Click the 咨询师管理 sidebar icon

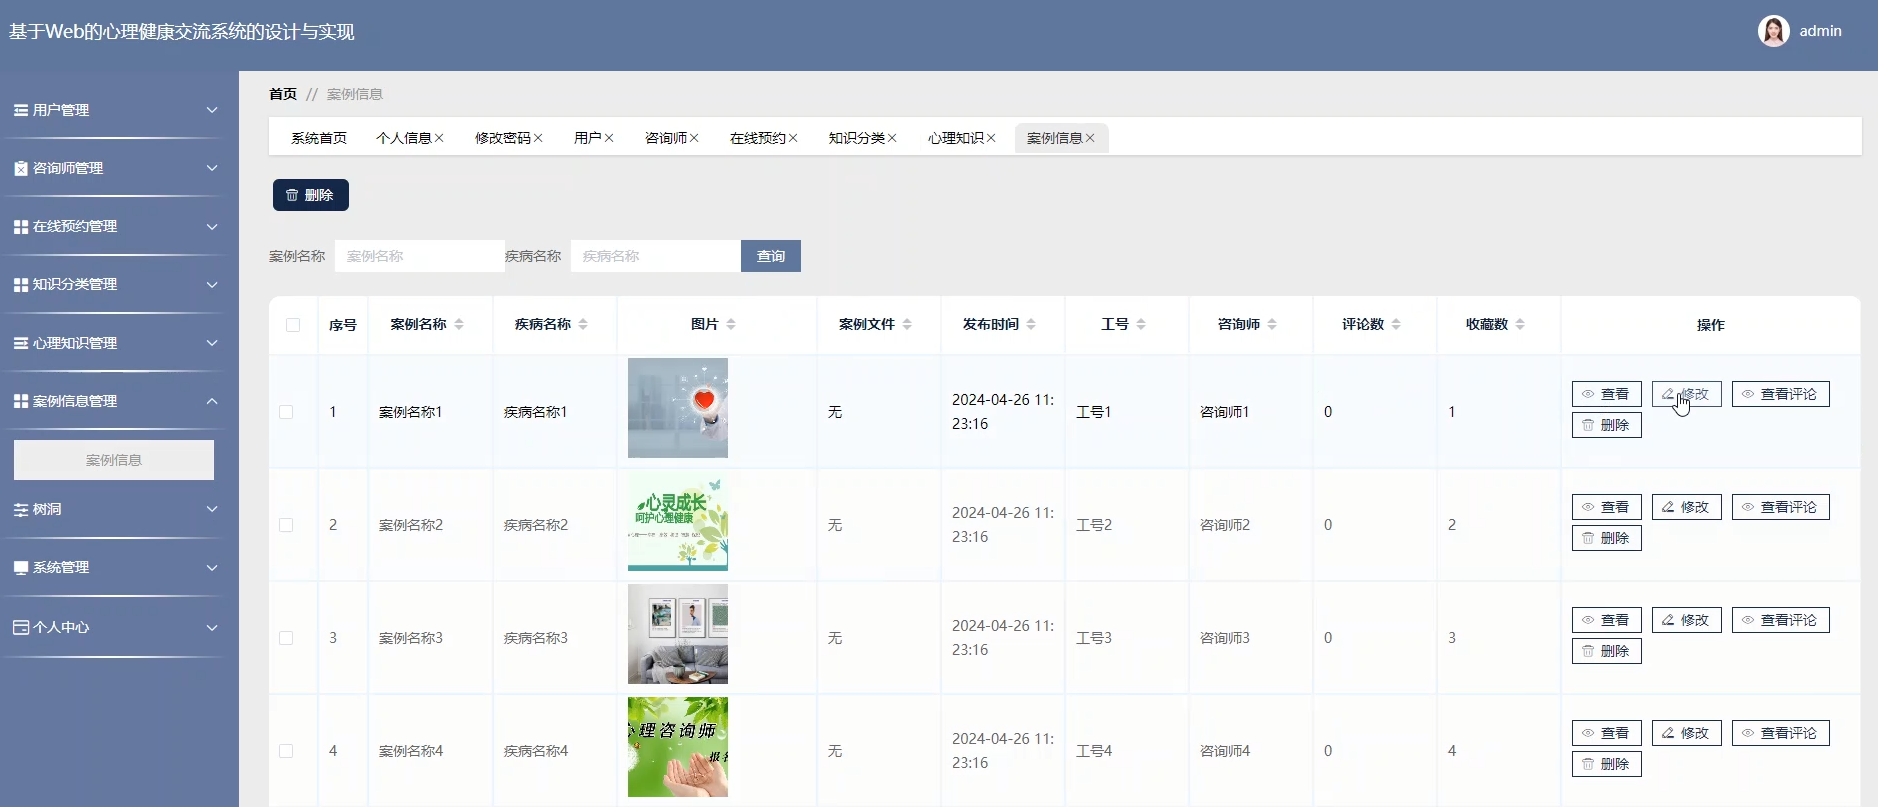click(20, 168)
